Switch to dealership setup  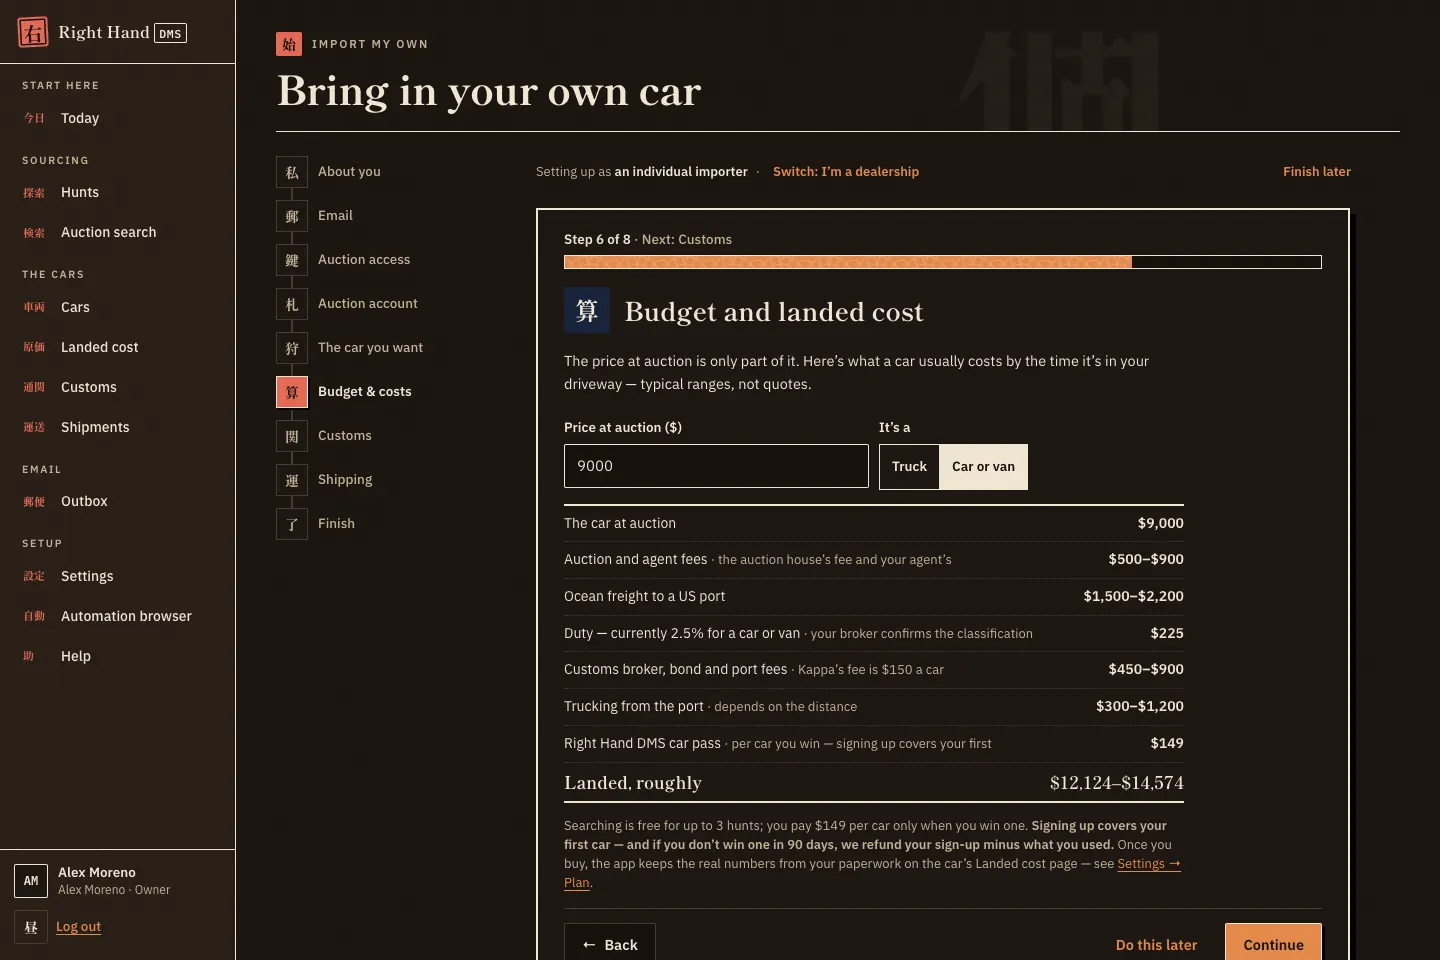coord(846,172)
